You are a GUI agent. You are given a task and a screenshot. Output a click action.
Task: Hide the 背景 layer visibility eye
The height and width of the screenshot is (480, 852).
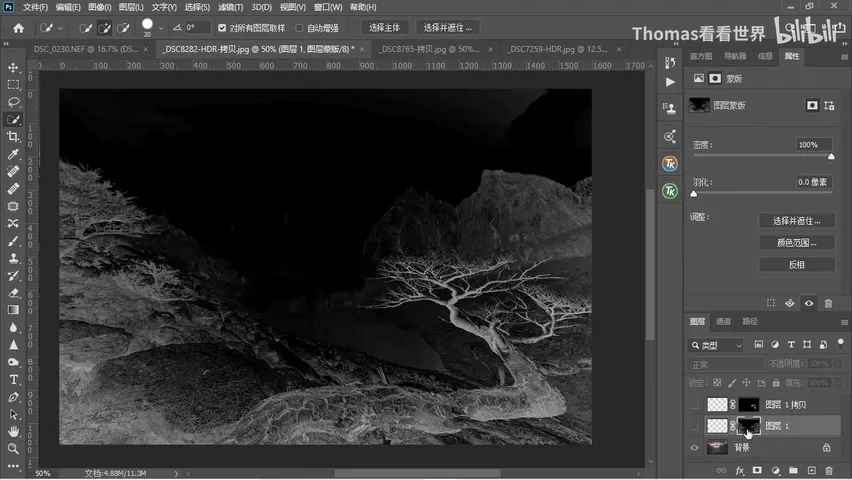click(694, 447)
